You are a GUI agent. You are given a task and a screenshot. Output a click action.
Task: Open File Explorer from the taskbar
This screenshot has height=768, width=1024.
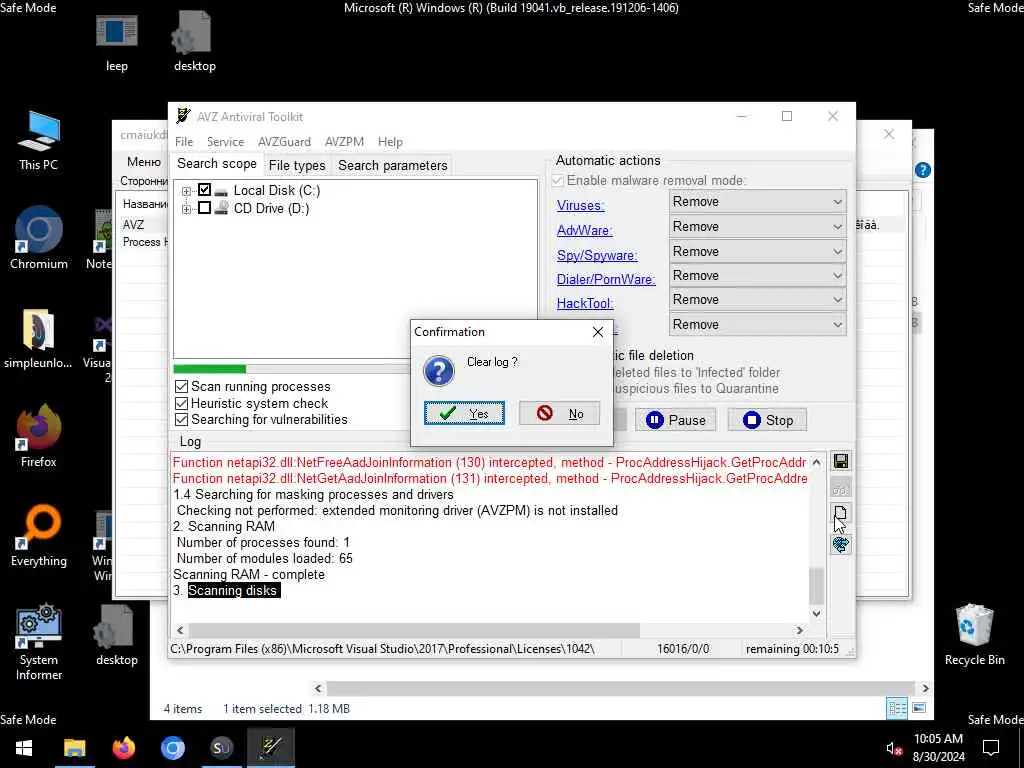pyautogui.click(x=74, y=747)
